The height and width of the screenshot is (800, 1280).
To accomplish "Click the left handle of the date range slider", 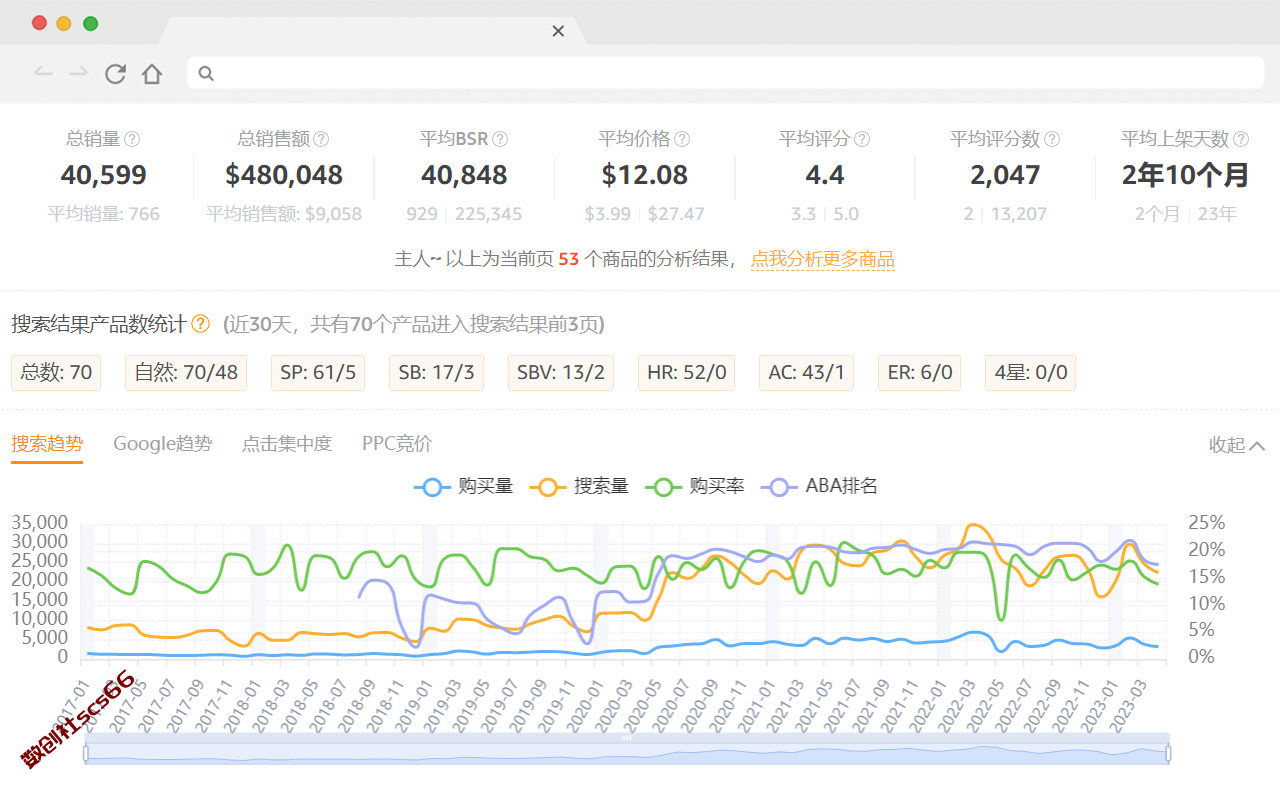I will tap(86, 753).
